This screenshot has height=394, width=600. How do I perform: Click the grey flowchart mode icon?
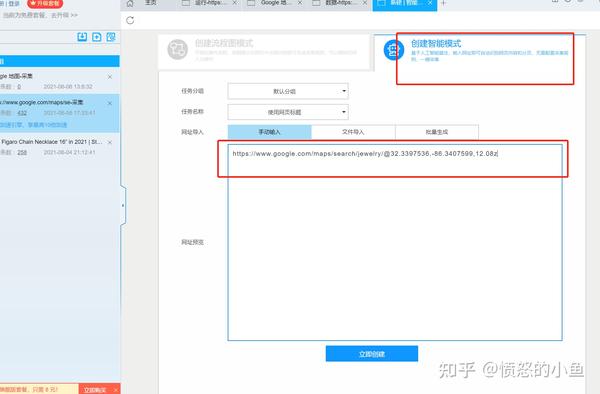[x=178, y=49]
